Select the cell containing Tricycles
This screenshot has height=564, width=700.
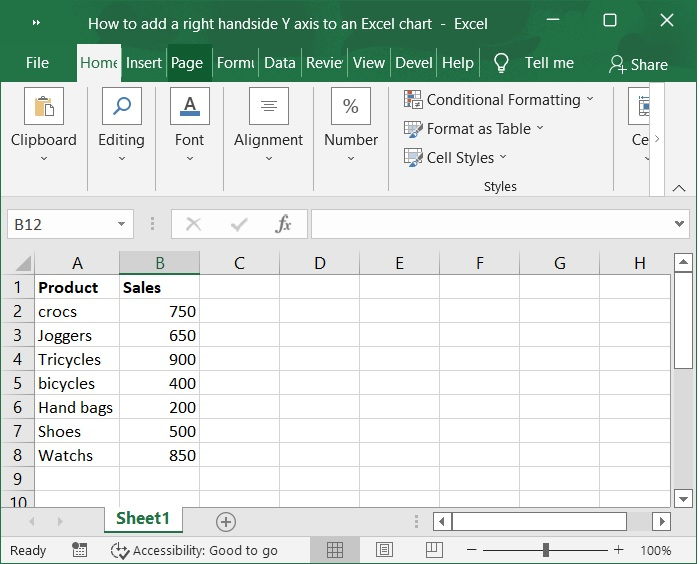[x=77, y=359]
